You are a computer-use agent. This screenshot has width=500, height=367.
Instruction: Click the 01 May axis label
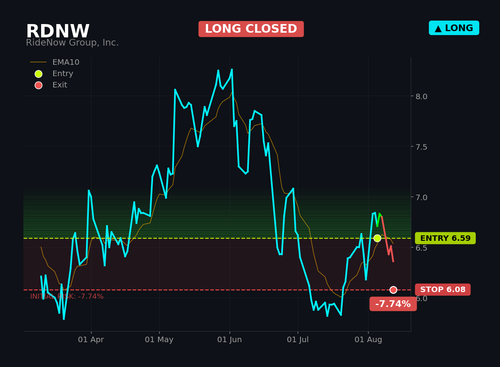pos(159,340)
